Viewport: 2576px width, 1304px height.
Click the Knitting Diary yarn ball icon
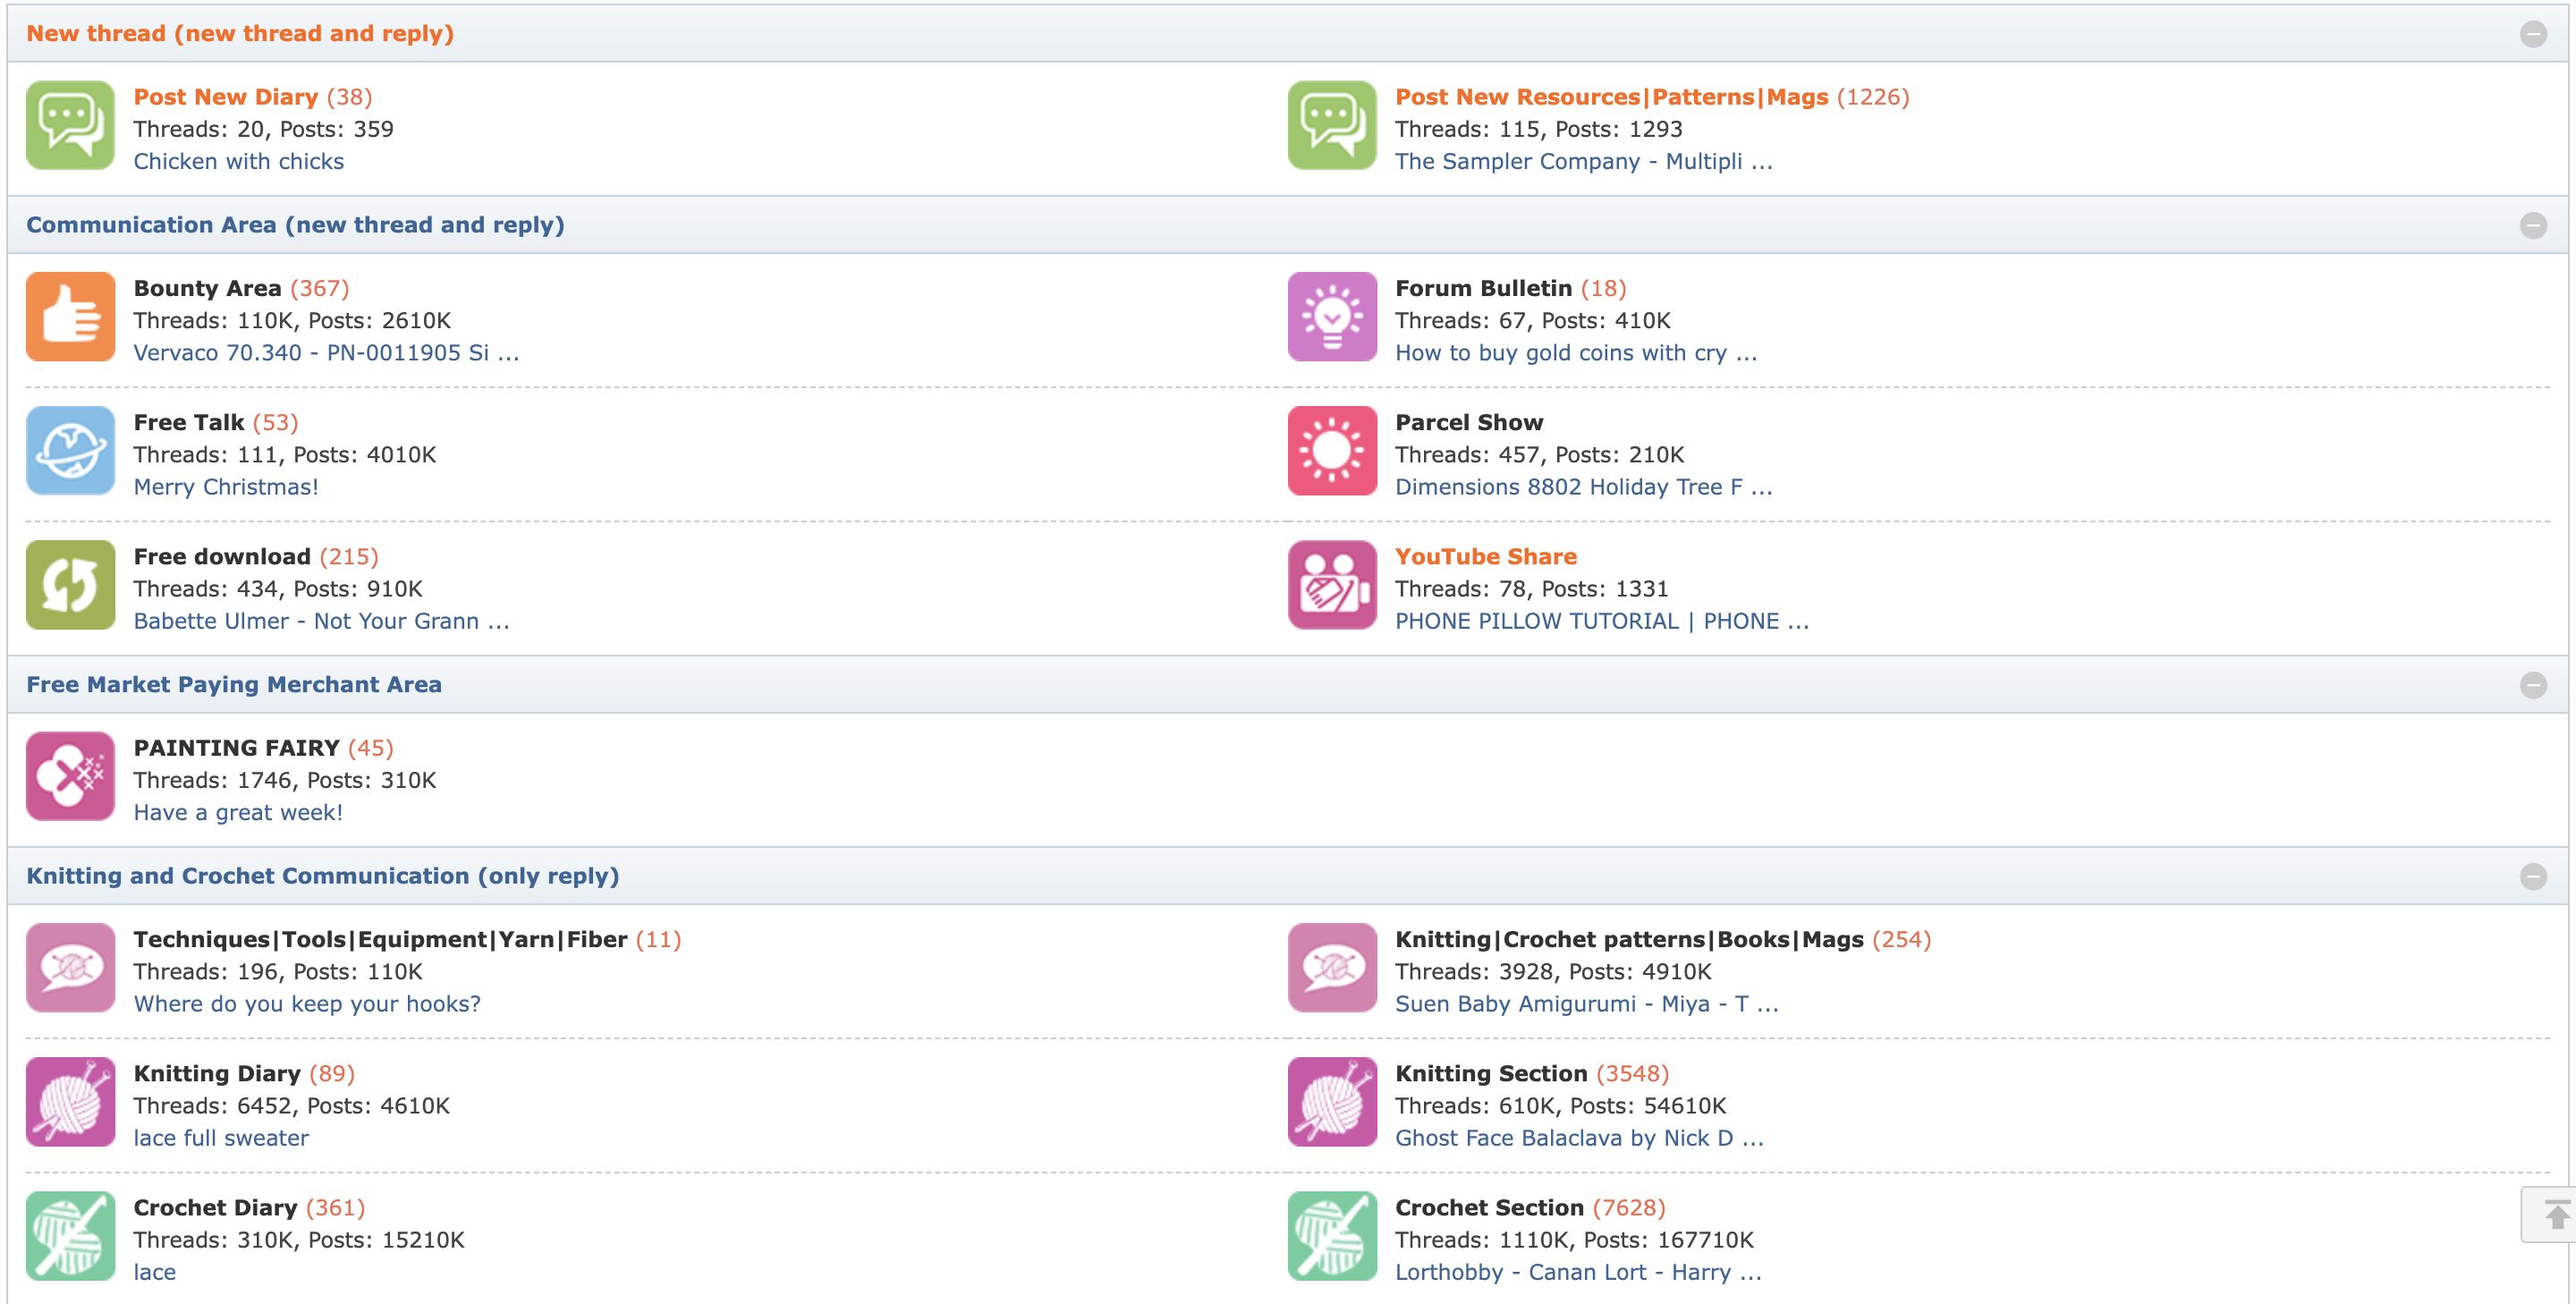tap(70, 1101)
